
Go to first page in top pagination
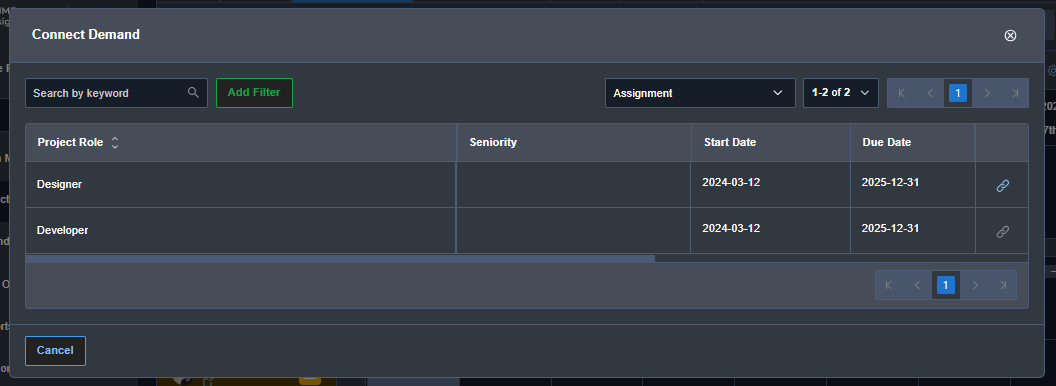[x=902, y=93]
